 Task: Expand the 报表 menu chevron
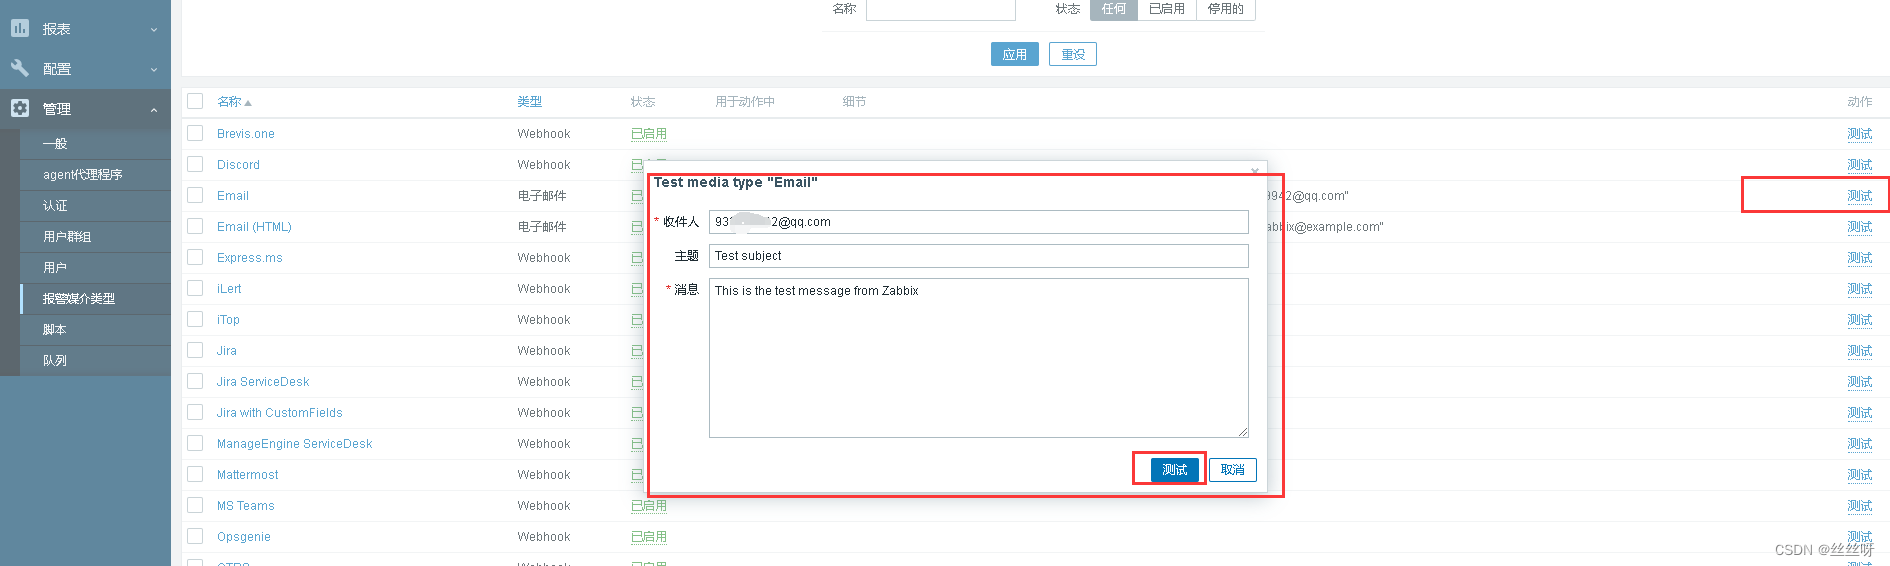154,30
